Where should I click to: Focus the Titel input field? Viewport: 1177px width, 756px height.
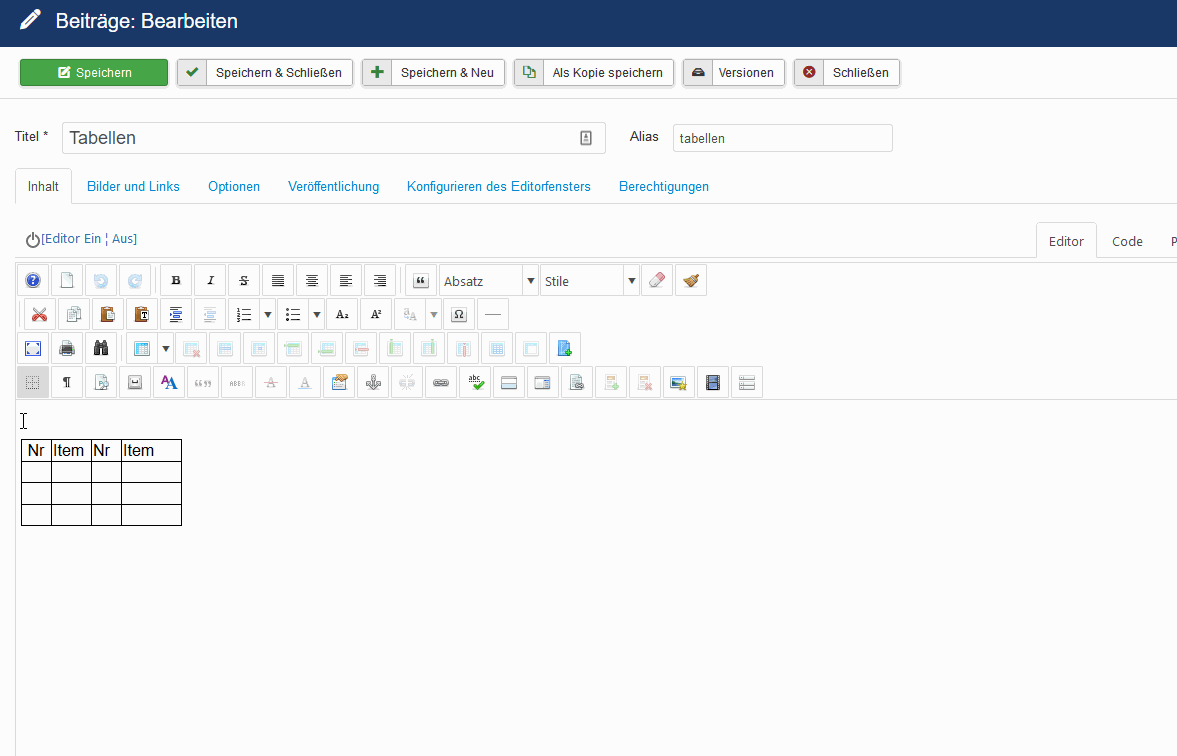pyautogui.click(x=333, y=138)
